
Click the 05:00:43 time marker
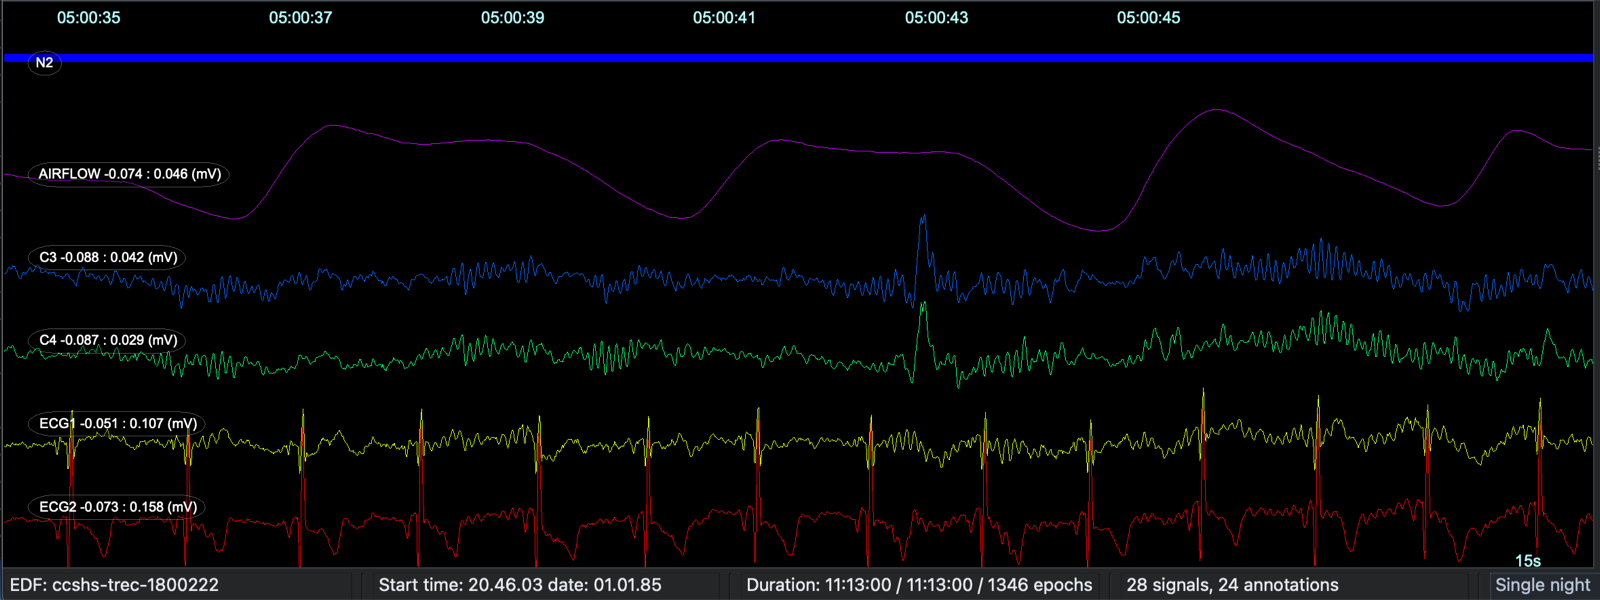936,18
